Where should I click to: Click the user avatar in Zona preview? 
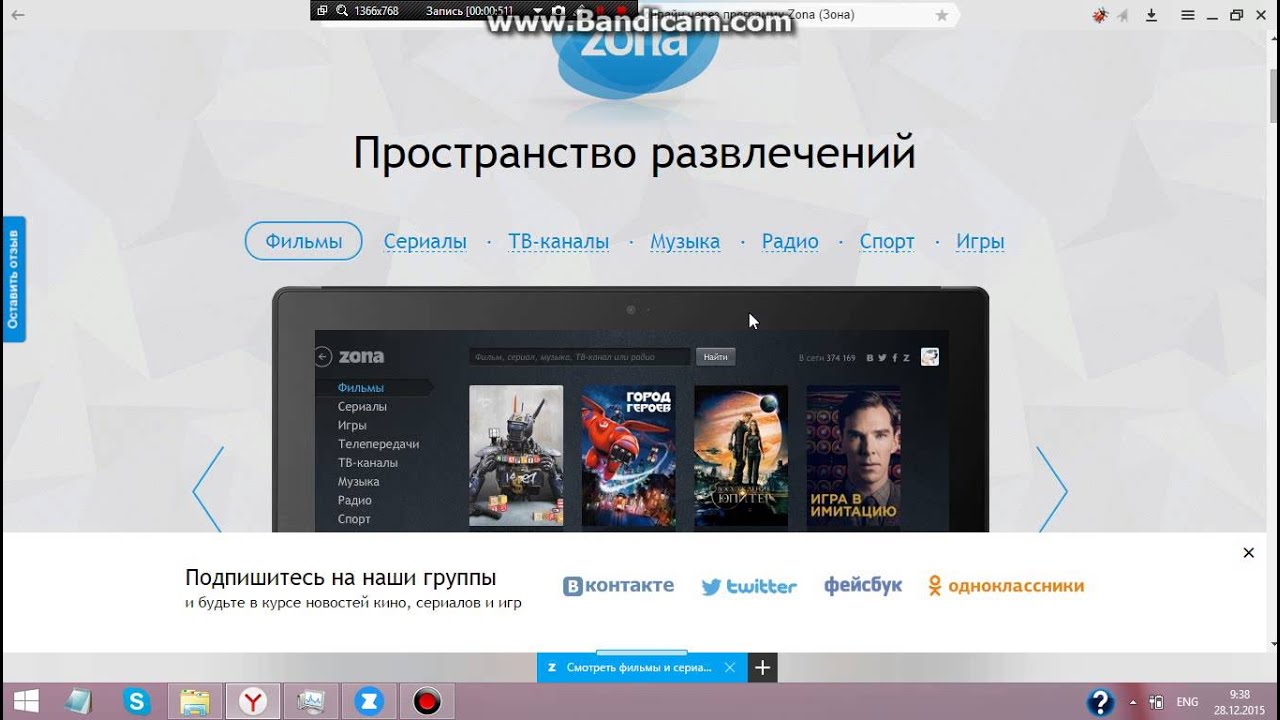coord(930,357)
